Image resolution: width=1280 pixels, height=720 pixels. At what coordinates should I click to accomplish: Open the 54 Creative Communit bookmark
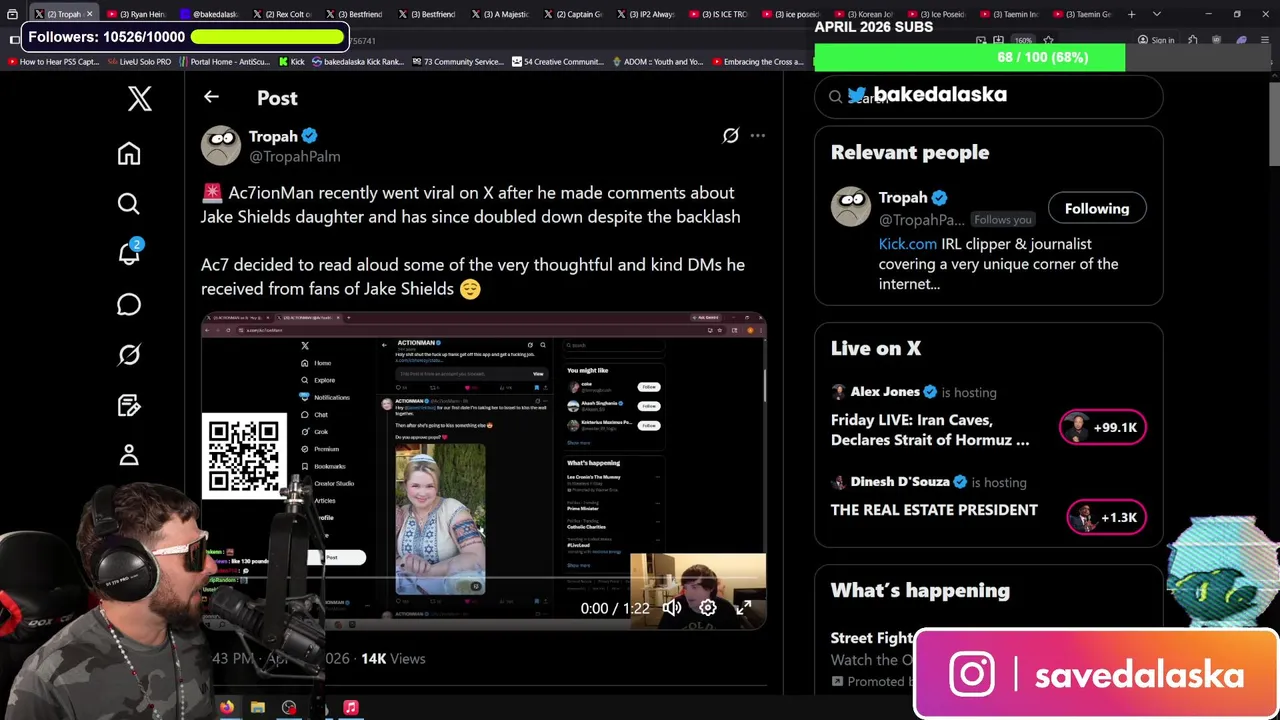(x=558, y=62)
